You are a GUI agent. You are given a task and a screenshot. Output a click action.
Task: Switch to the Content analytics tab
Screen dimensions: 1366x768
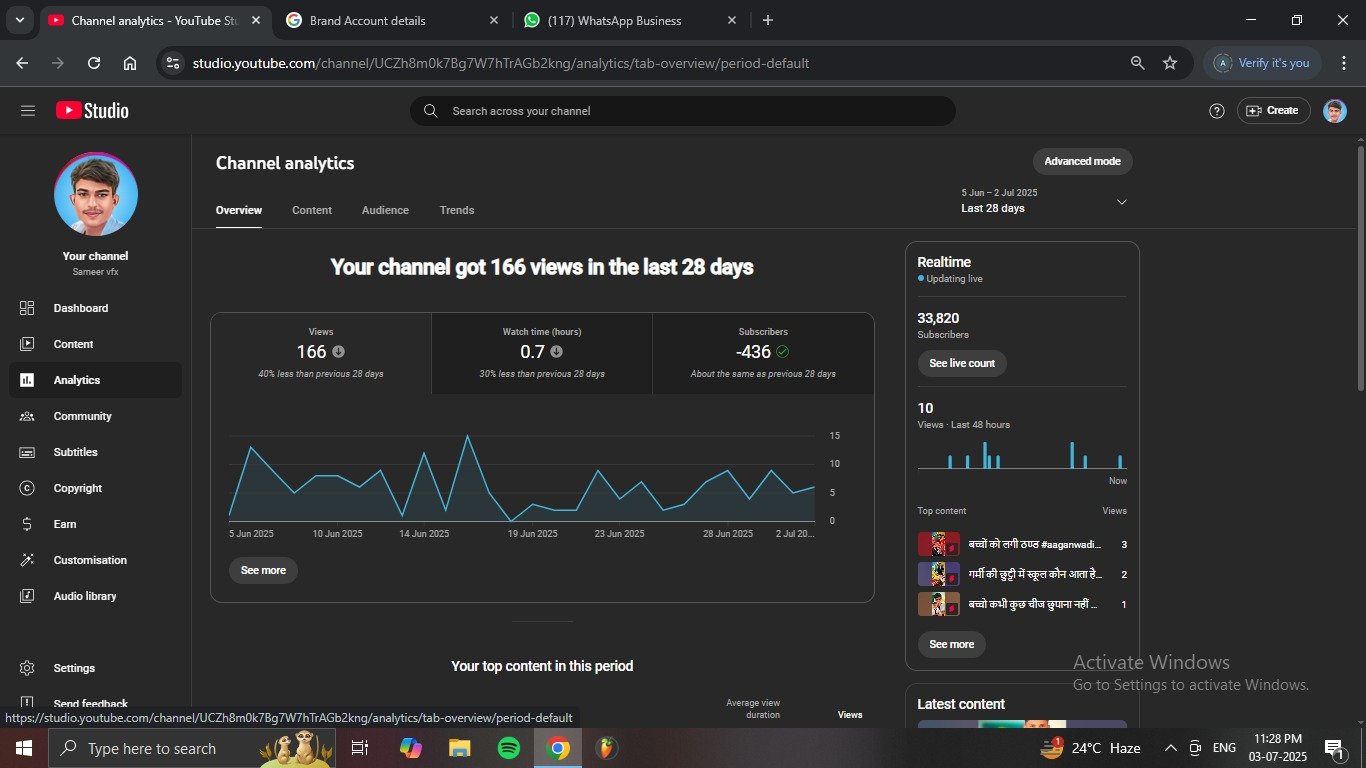click(312, 210)
